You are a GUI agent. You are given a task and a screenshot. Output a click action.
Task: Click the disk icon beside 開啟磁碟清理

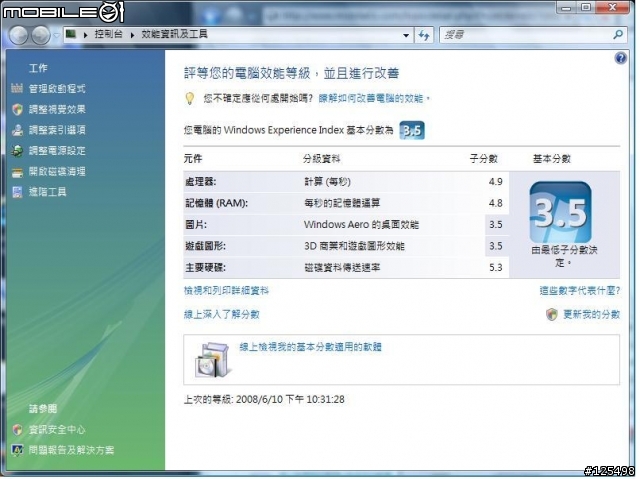point(17,172)
